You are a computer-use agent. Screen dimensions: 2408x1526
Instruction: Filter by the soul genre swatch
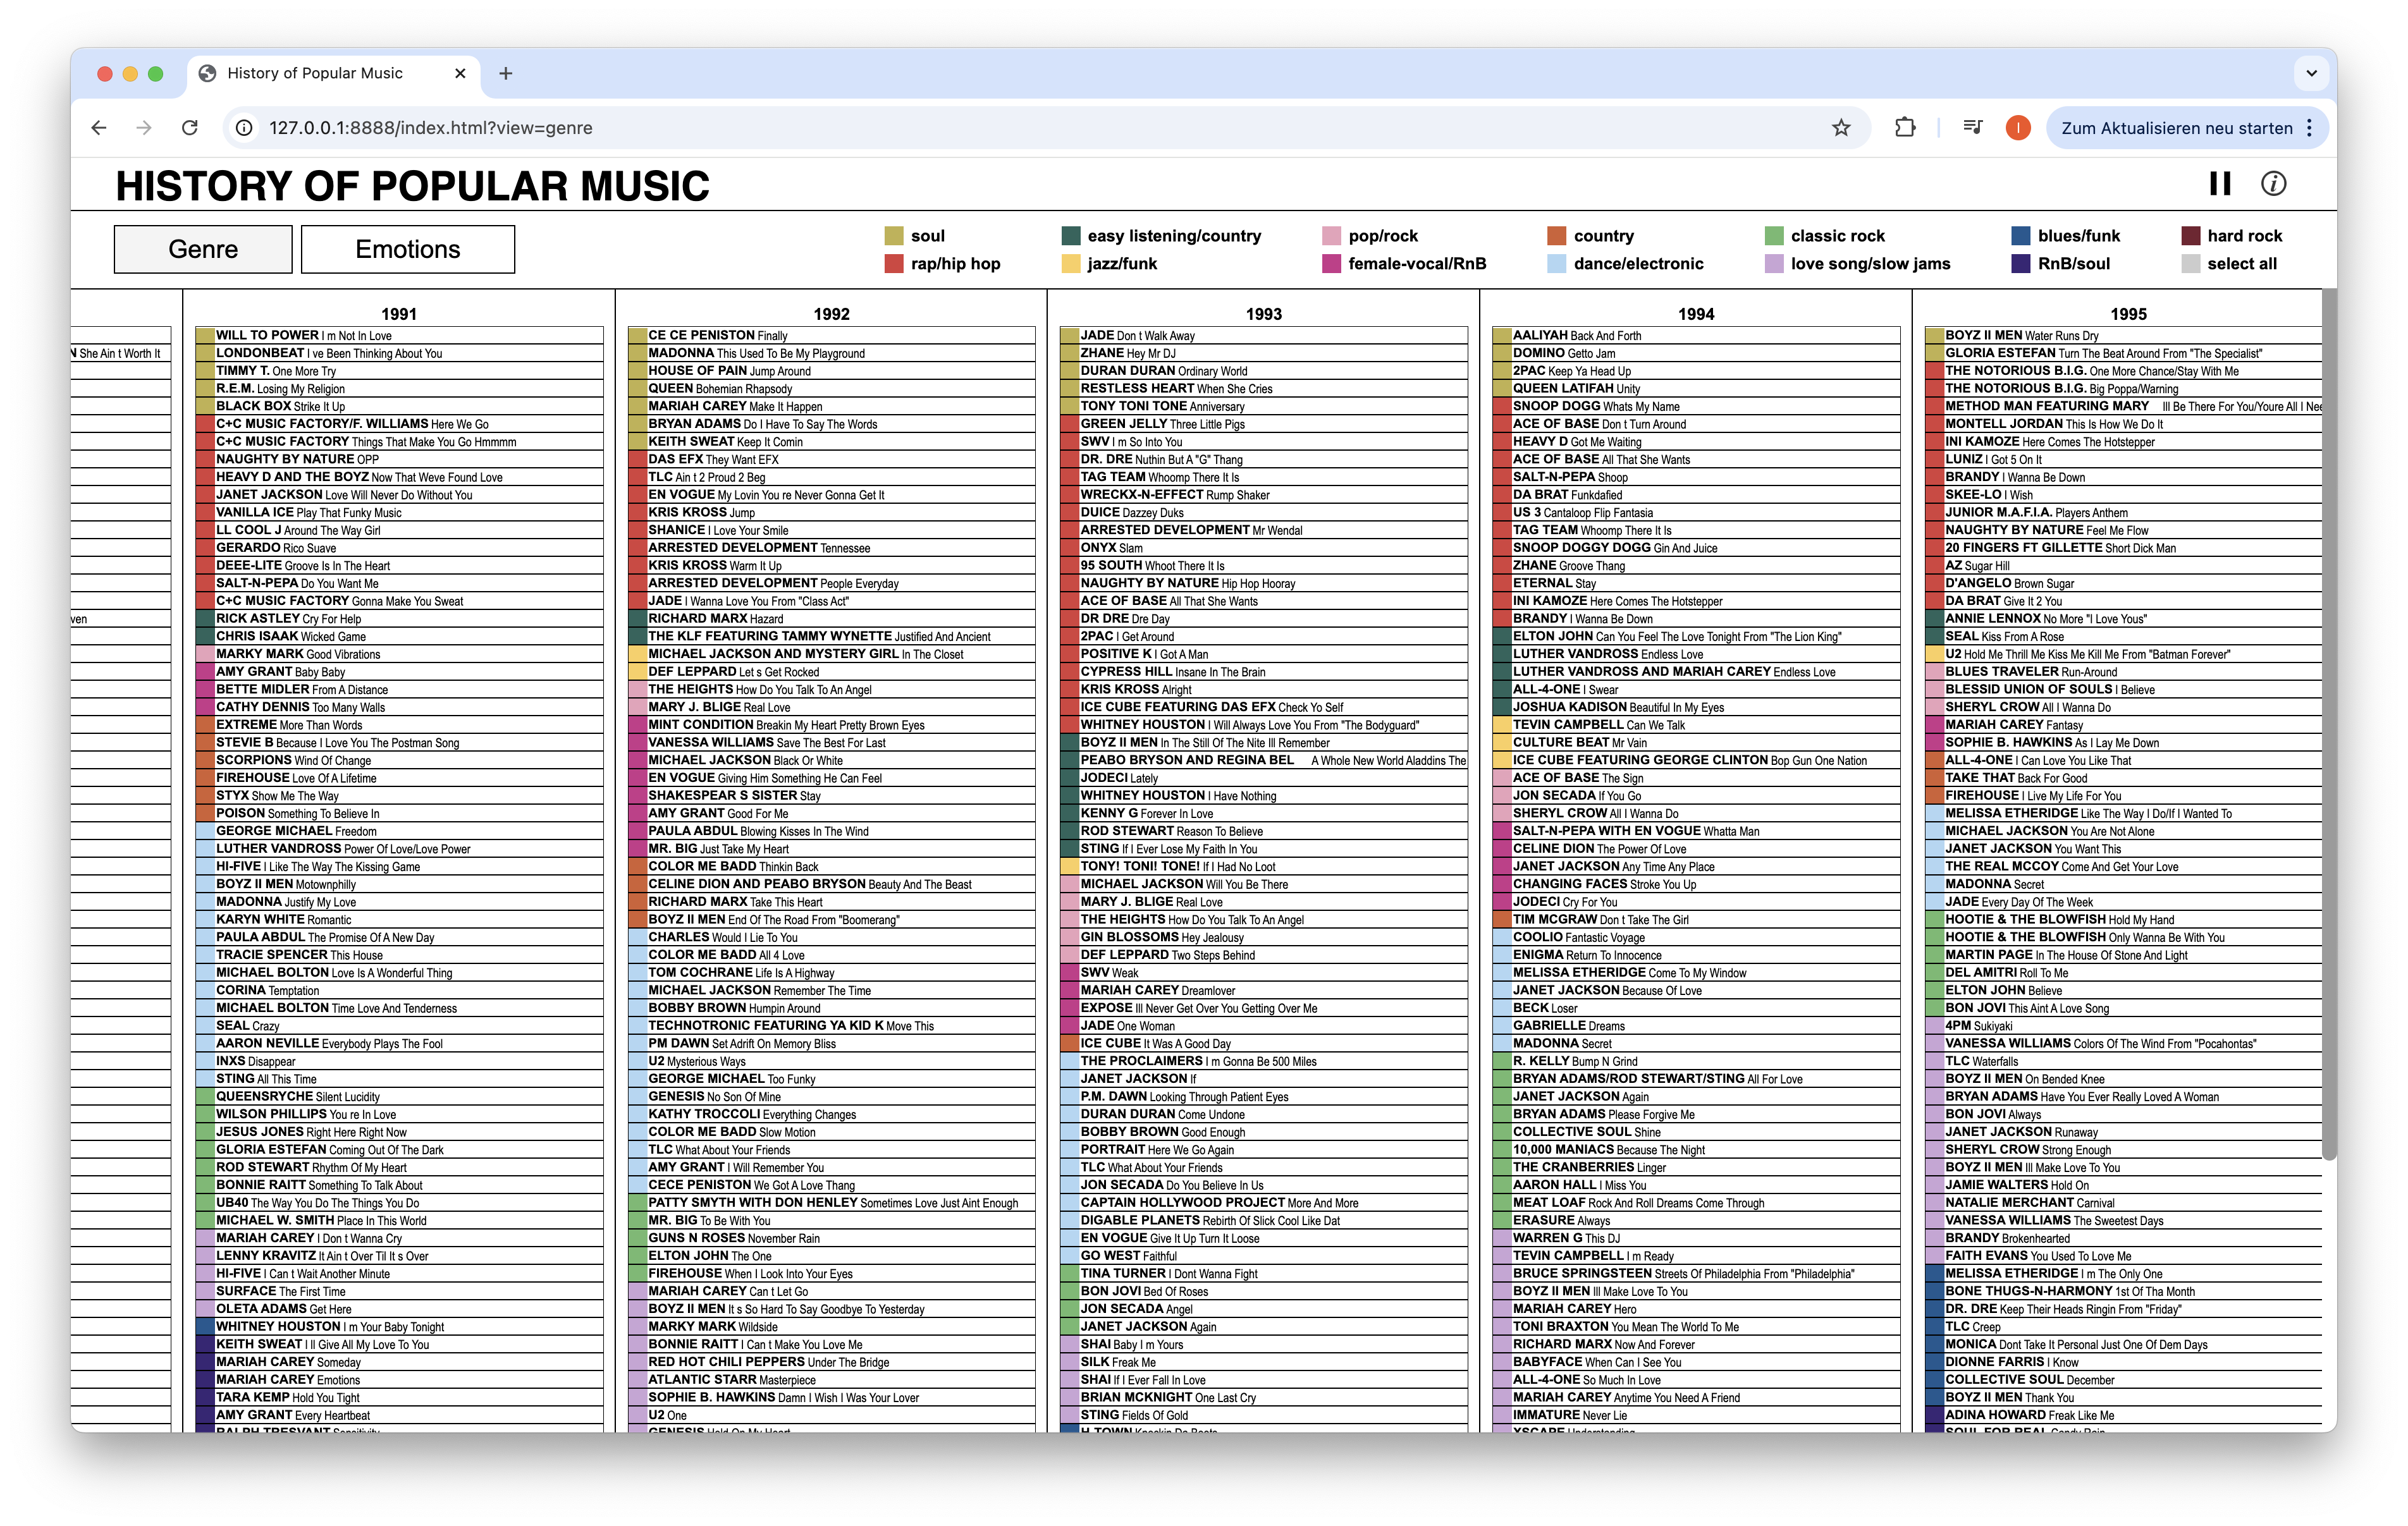coord(894,236)
